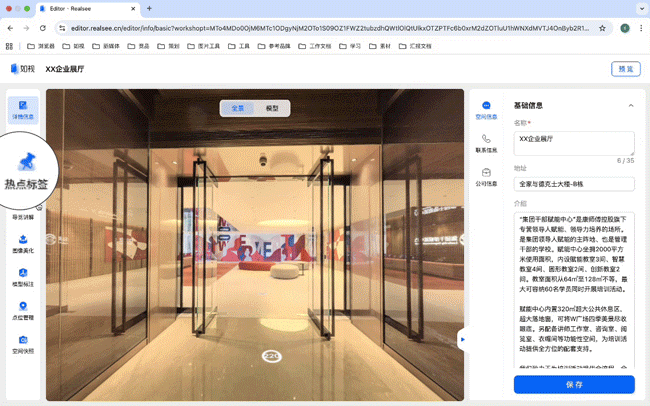Open the 如视 bookmarks folder
This screenshot has height=406, width=650.
[73, 46]
